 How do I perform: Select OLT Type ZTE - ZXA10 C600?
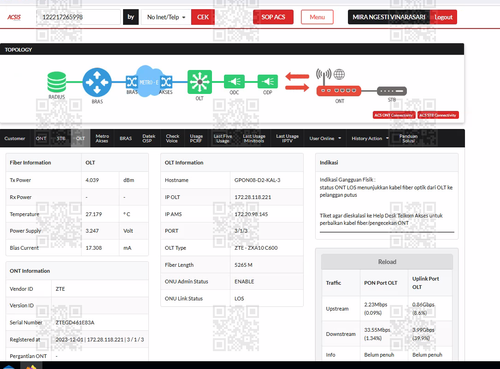(x=256, y=248)
